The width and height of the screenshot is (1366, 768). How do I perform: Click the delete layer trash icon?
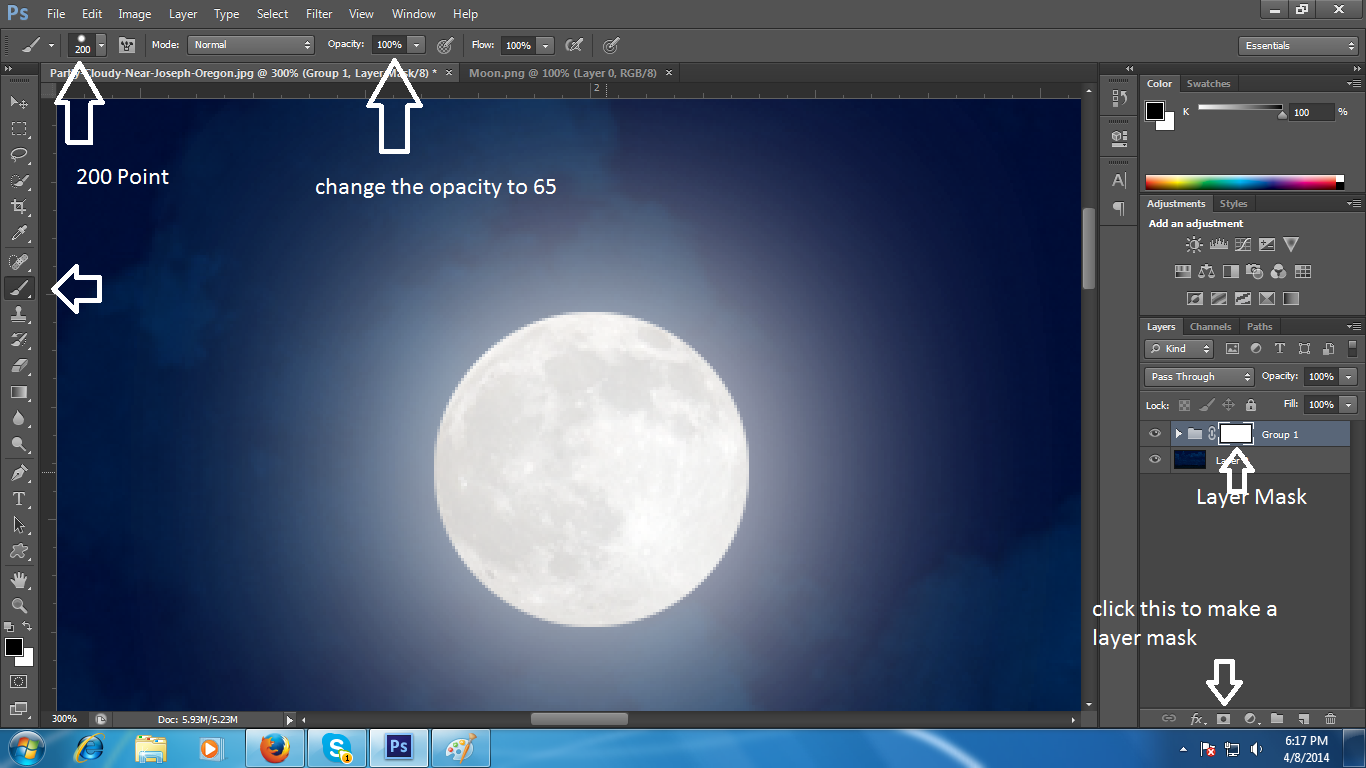pyautogui.click(x=1330, y=718)
